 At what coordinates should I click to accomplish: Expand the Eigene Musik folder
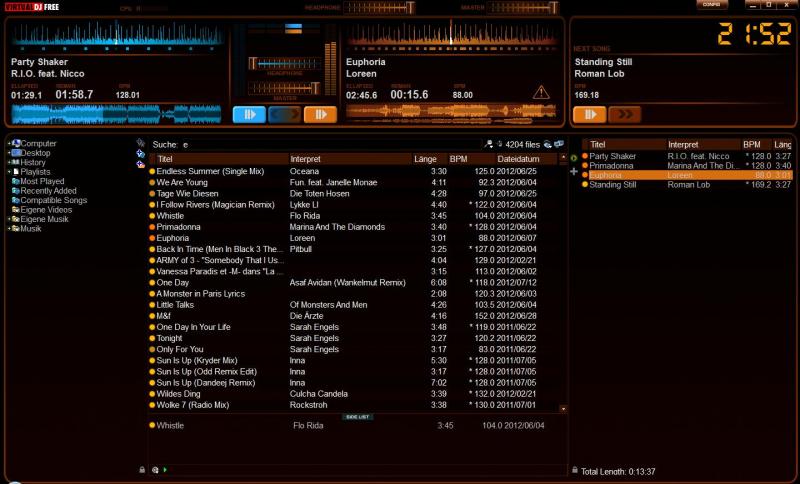(x=9, y=219)
